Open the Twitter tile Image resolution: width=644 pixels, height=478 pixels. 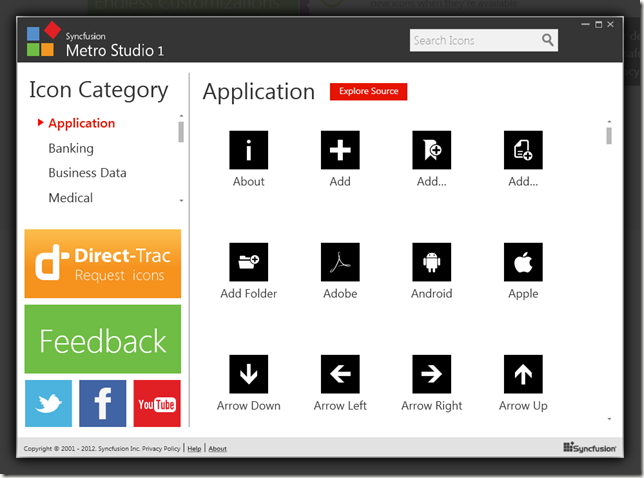click(x=48, y=403)
